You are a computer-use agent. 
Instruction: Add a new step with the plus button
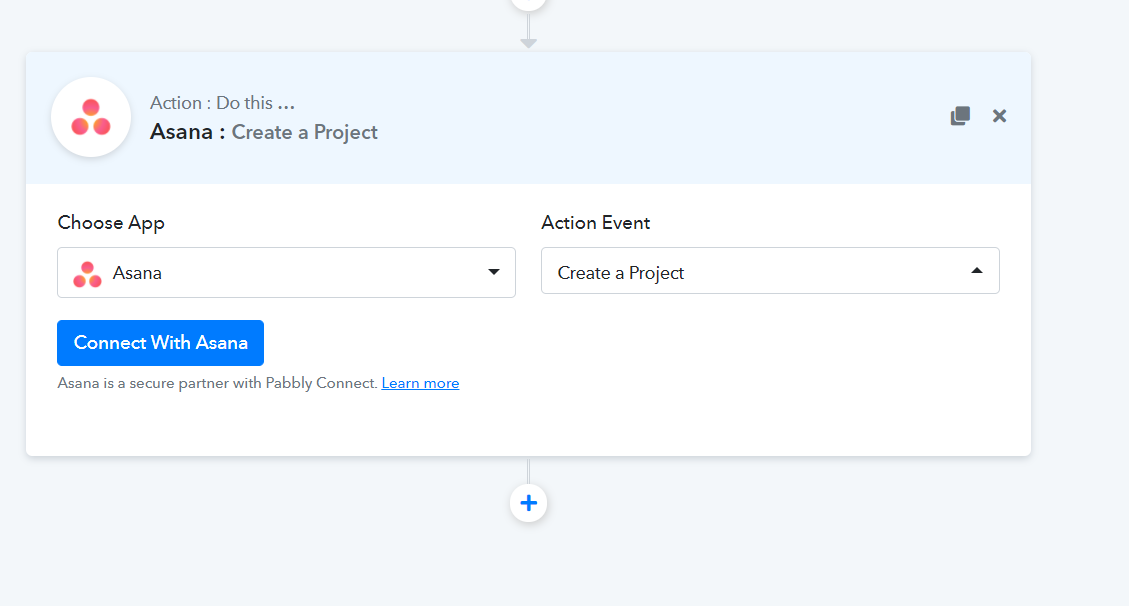528,503
